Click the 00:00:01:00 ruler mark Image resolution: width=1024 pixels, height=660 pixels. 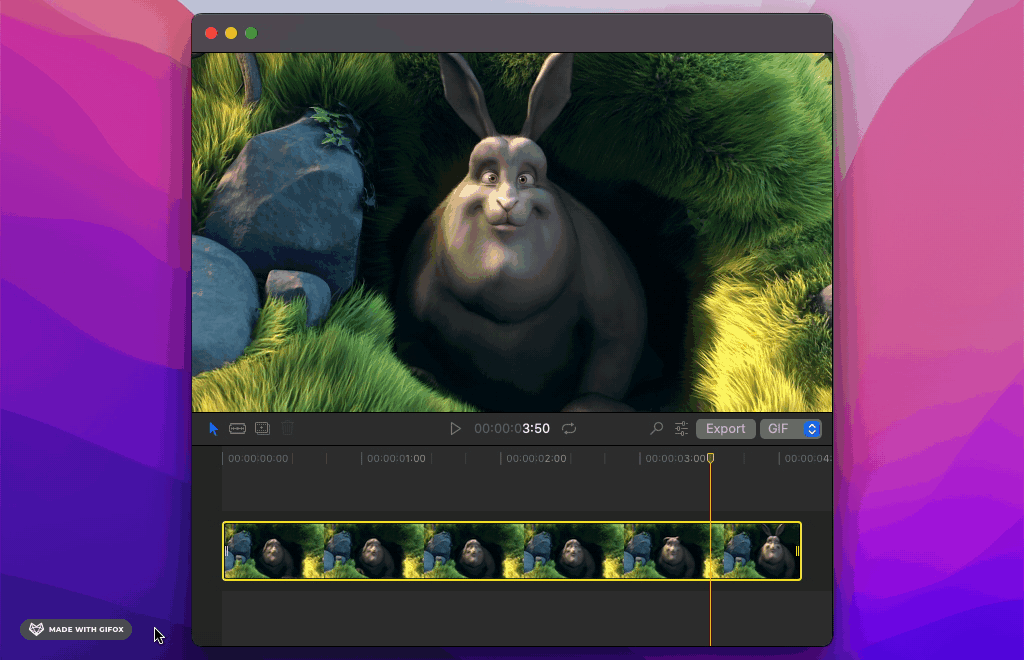pyautogui.click(x=396, y=459)
